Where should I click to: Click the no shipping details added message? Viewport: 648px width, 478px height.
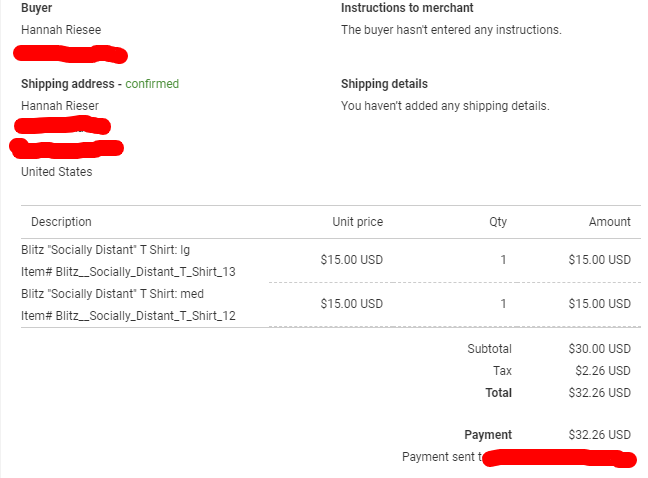coord(445,106)
